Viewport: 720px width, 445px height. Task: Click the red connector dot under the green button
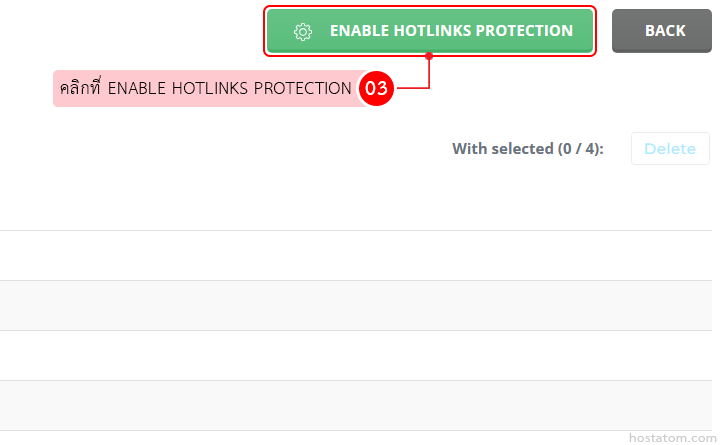click(429, 56)
